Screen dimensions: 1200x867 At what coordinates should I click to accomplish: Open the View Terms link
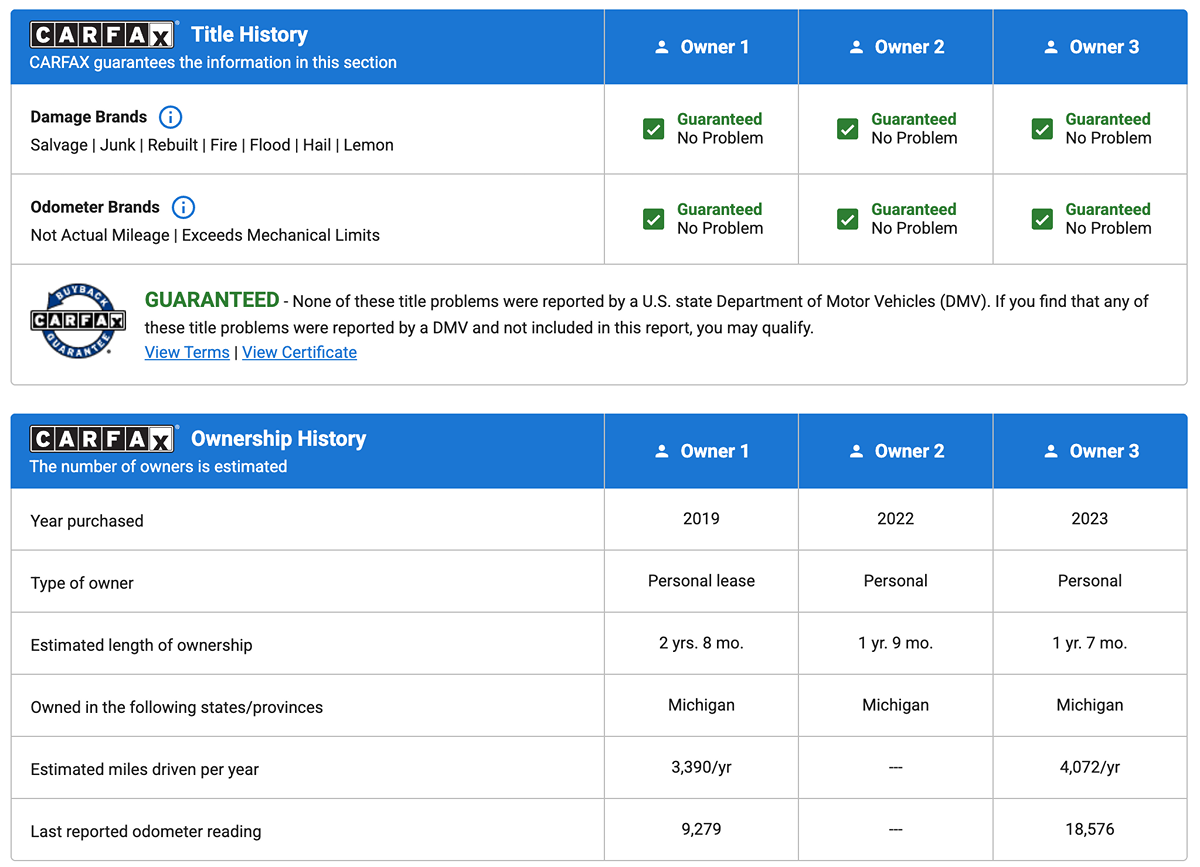pos(187,352)
